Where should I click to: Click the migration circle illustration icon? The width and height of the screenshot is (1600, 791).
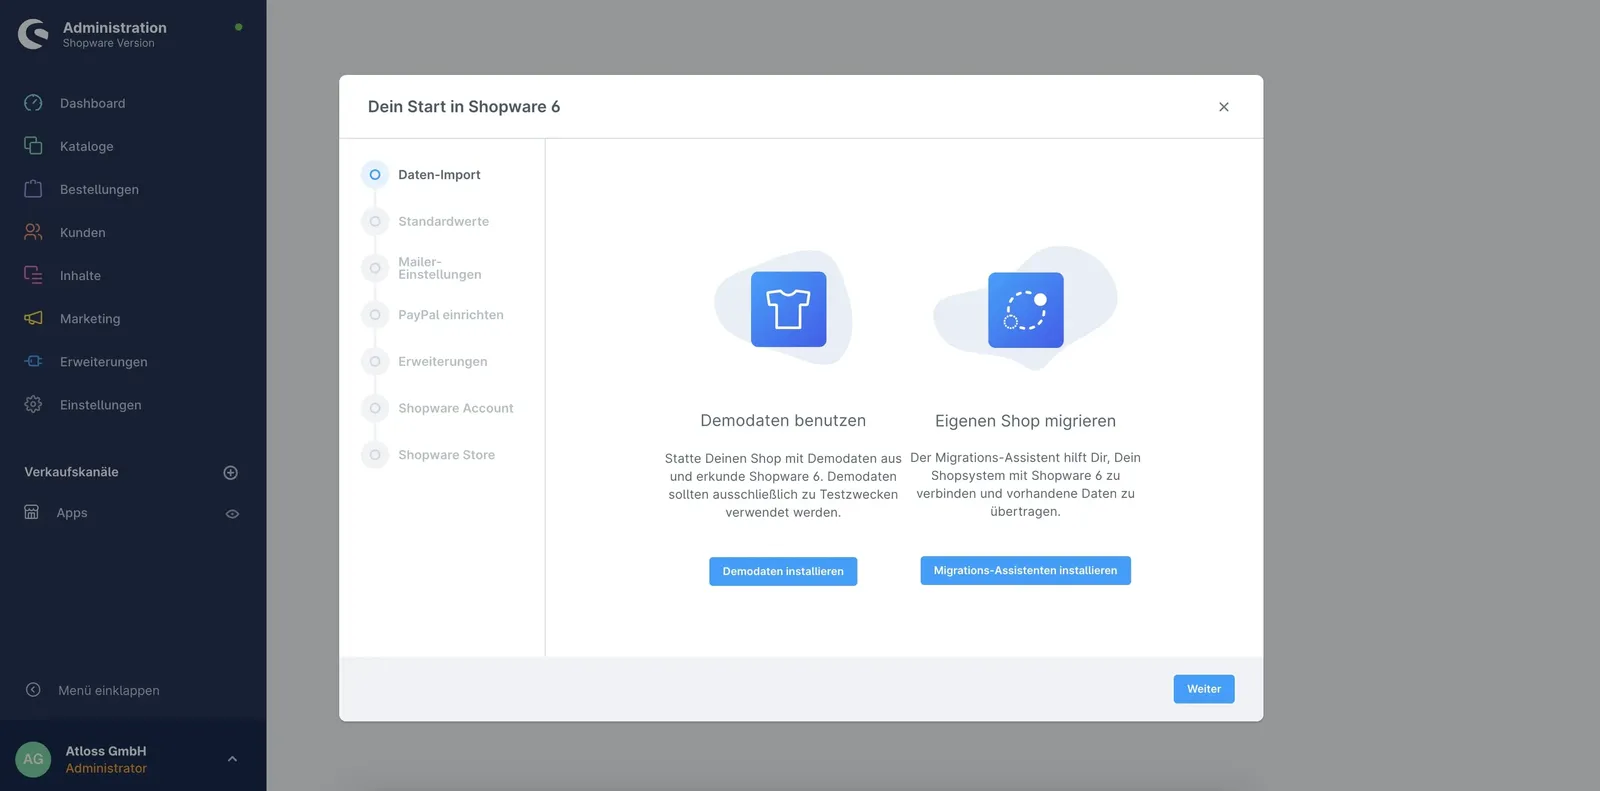(x=1026, y=310)
